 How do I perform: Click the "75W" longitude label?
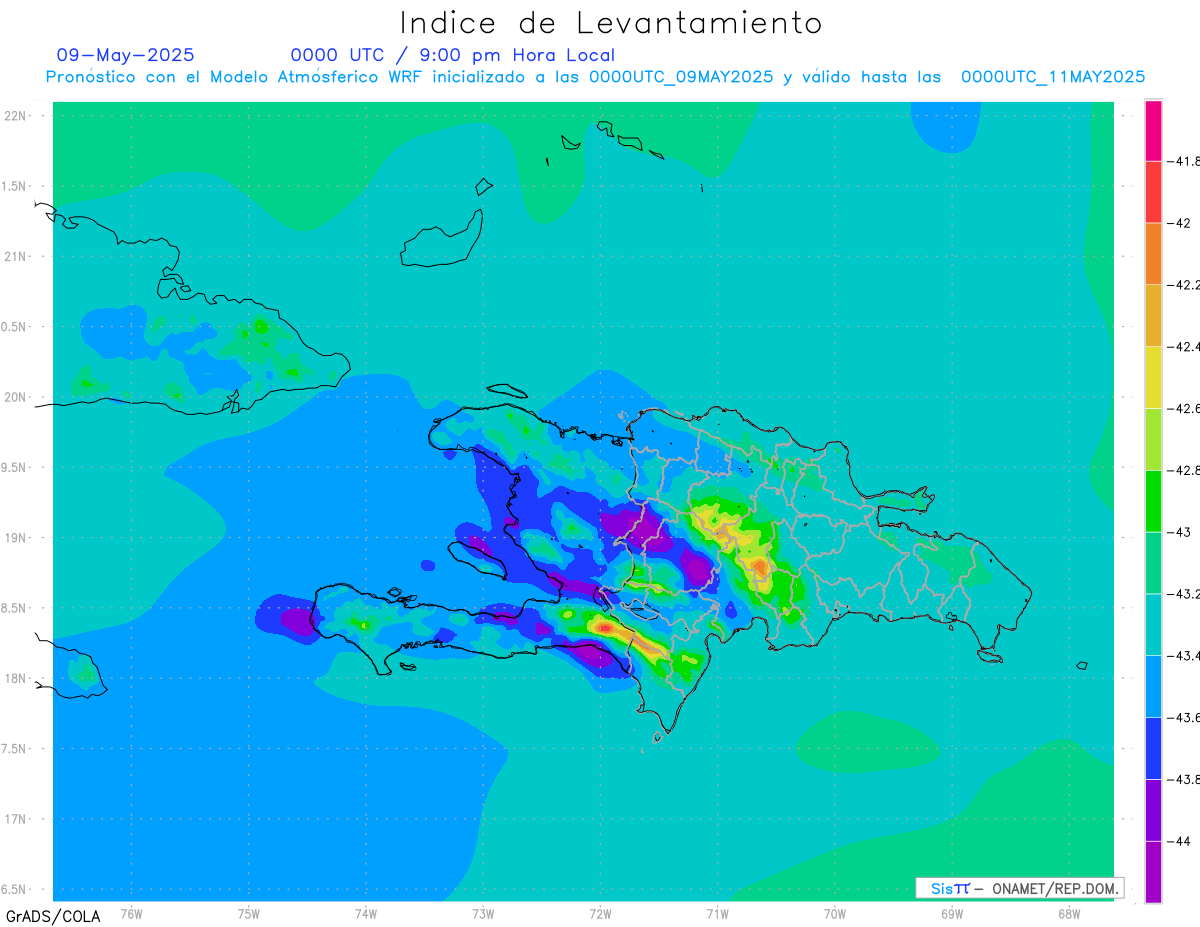click(x=249, y=913)
